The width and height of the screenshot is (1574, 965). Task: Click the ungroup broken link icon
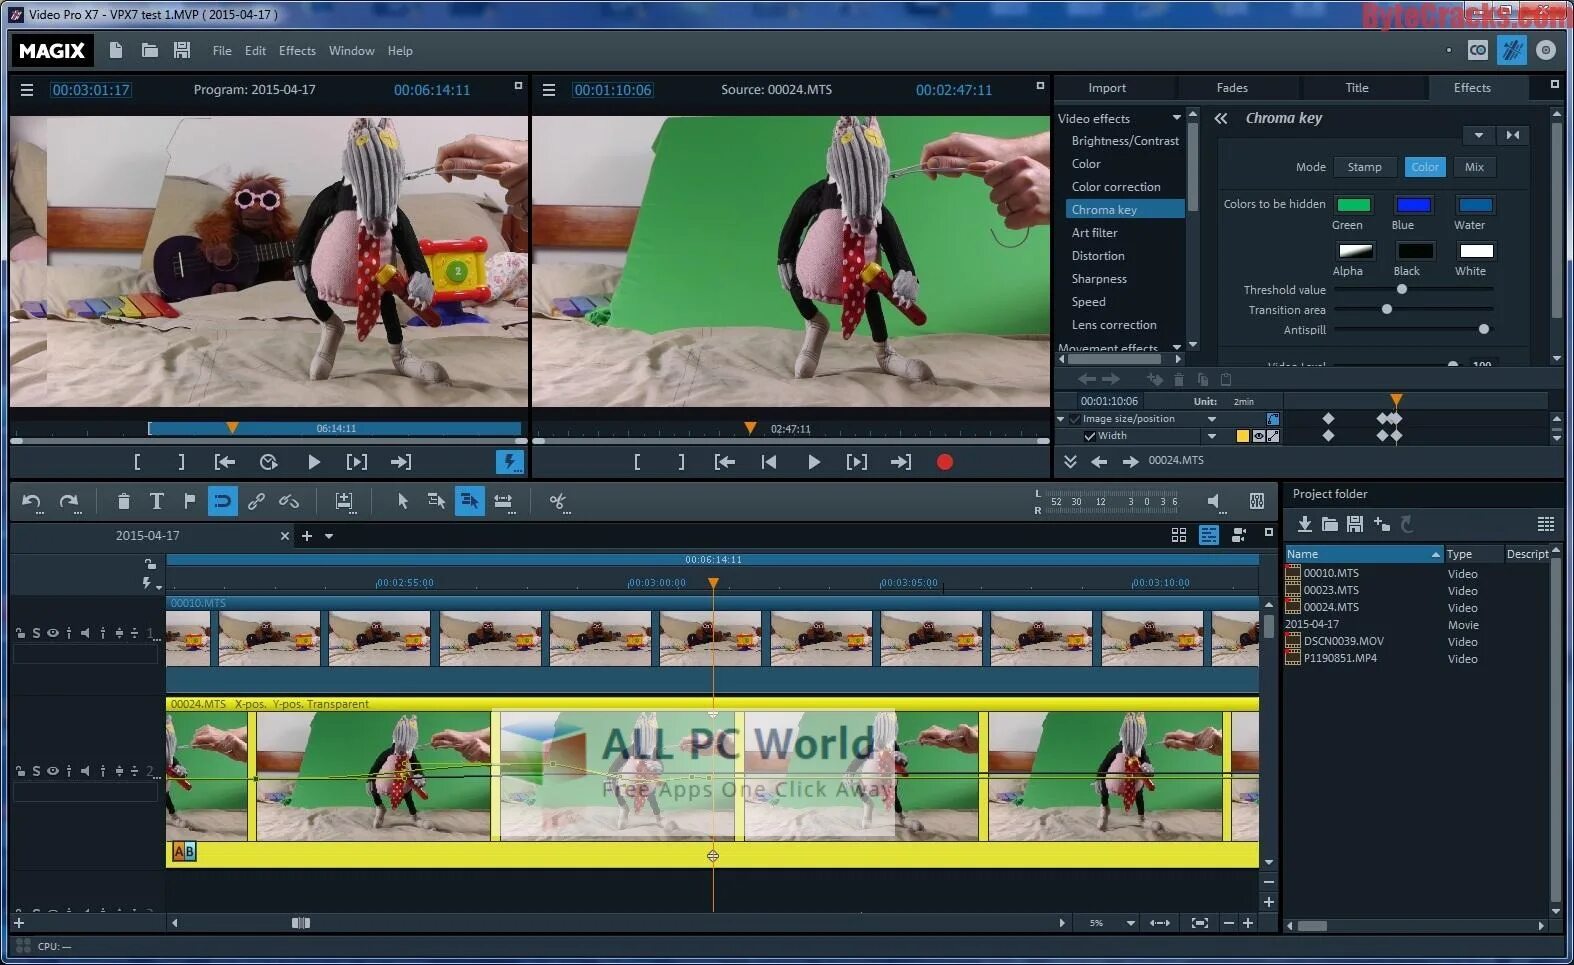pyautogui.click(x=289, y=502)
